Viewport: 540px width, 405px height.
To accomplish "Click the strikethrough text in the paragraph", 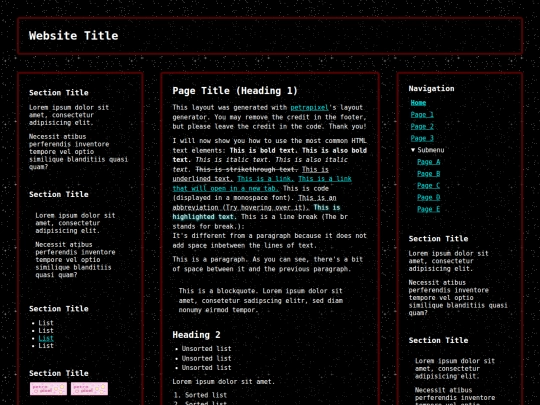I will [247, 169].
